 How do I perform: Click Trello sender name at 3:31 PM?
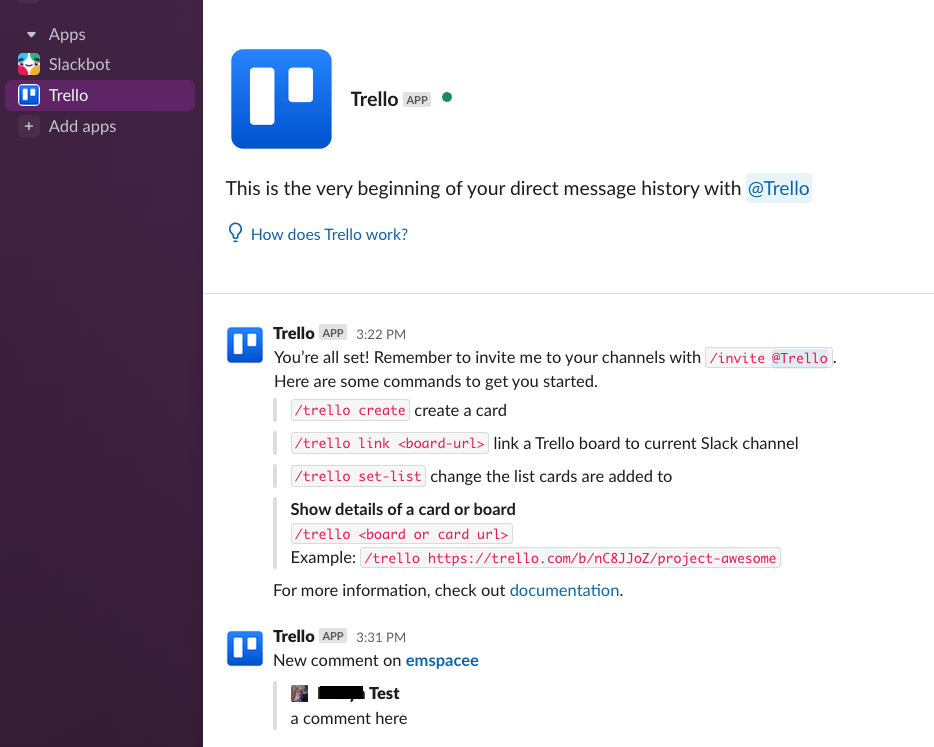click(x=294, y=636)
